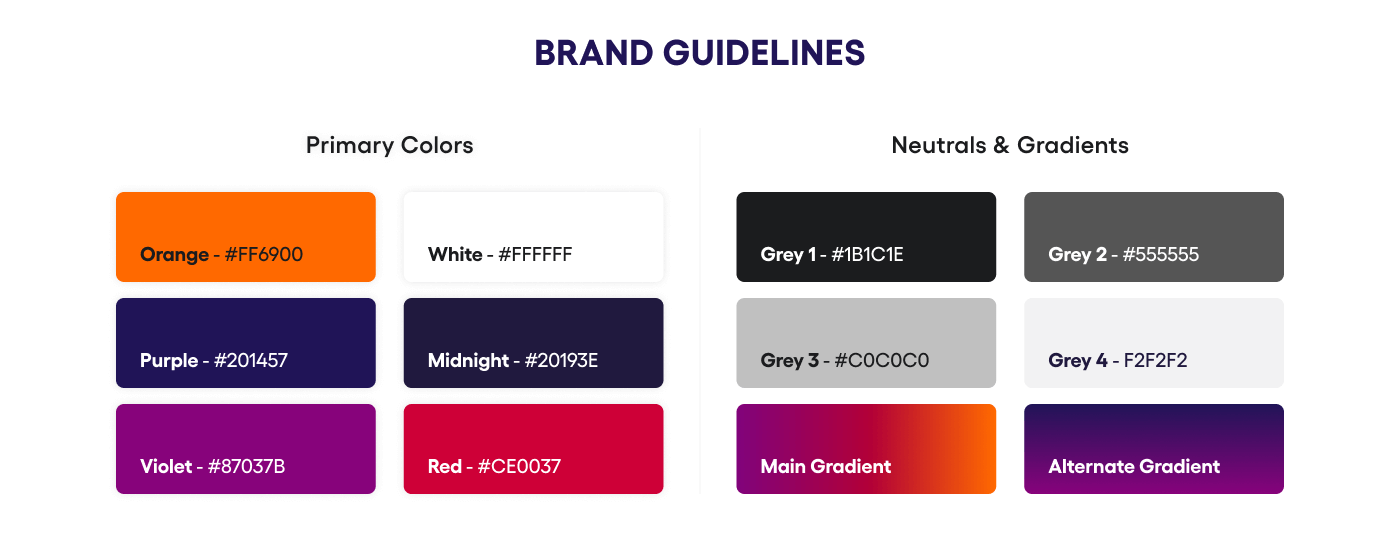
Task: Click the #CE0037 hex code text
Action: pyautogui.click(x=519, y=467)
